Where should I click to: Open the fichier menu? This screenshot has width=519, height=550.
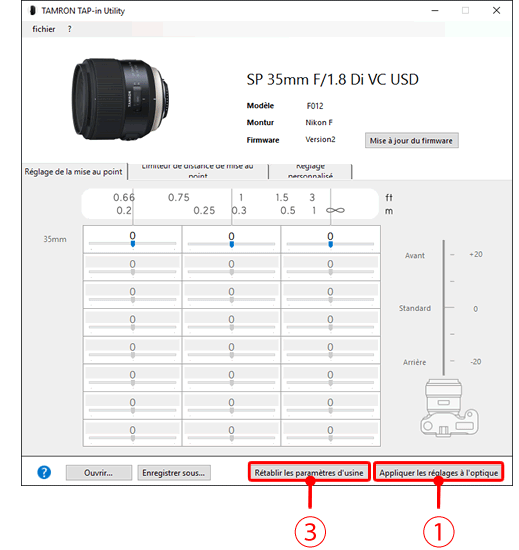(43, 29)
